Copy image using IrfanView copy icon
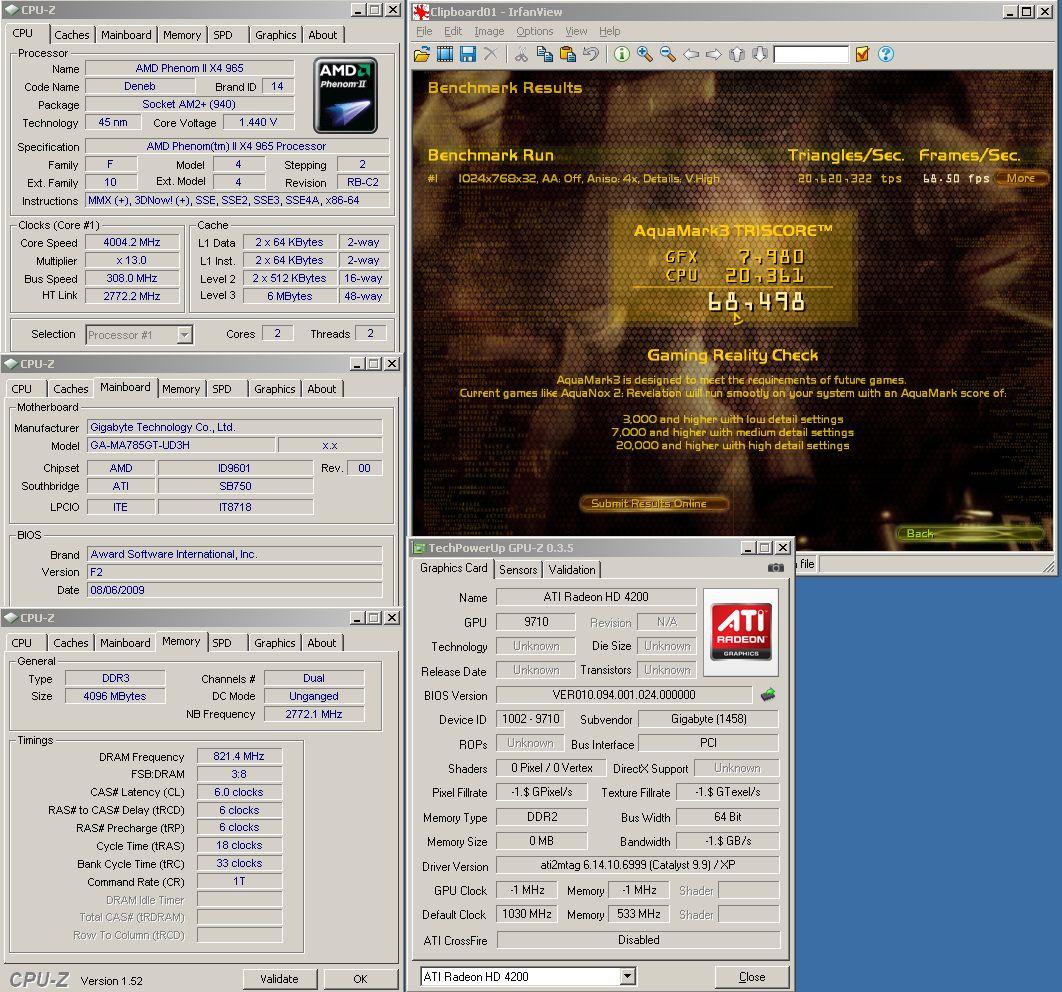Screen dimensions: 1062x992 coord(545,54)
